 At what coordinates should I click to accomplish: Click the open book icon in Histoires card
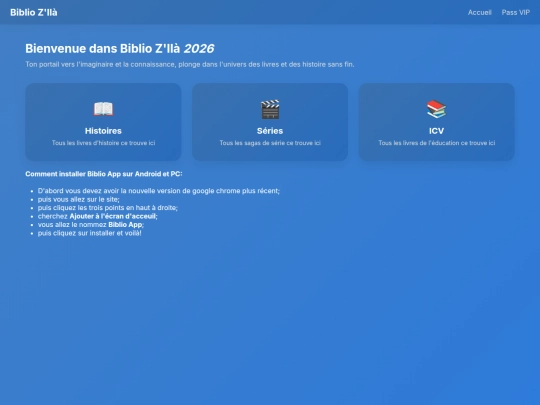[103, 109]
